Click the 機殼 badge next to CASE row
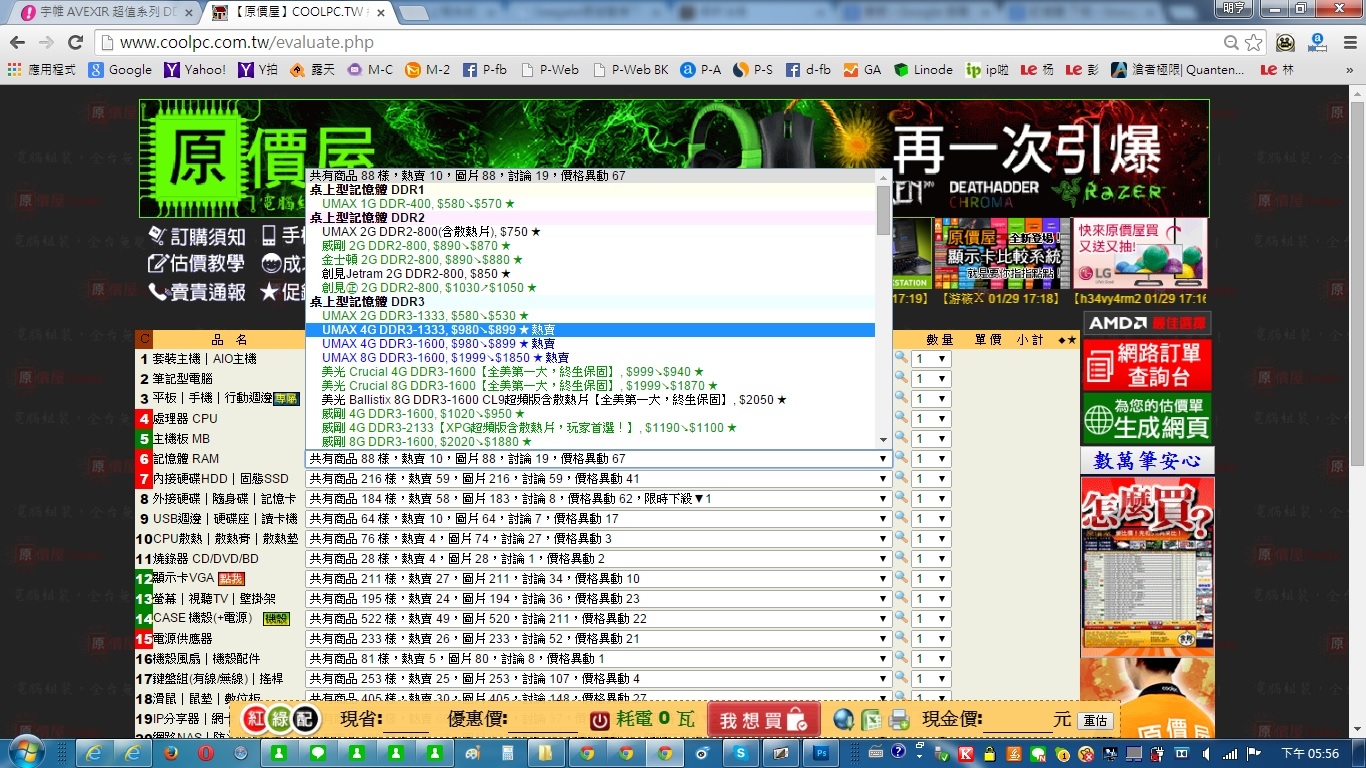The height and width of the screenshot is (768, 1366). click(x=276, y=619)
